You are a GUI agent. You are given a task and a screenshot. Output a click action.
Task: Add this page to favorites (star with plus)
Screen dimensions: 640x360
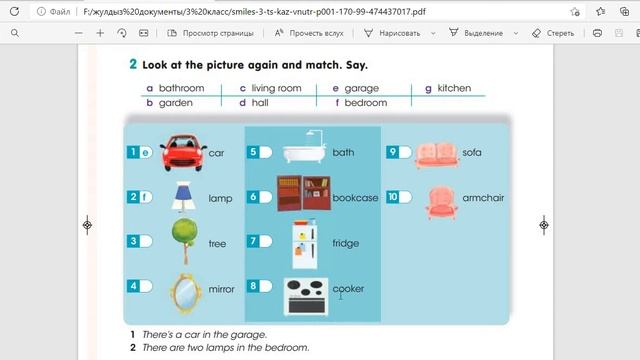coord(576,12)
